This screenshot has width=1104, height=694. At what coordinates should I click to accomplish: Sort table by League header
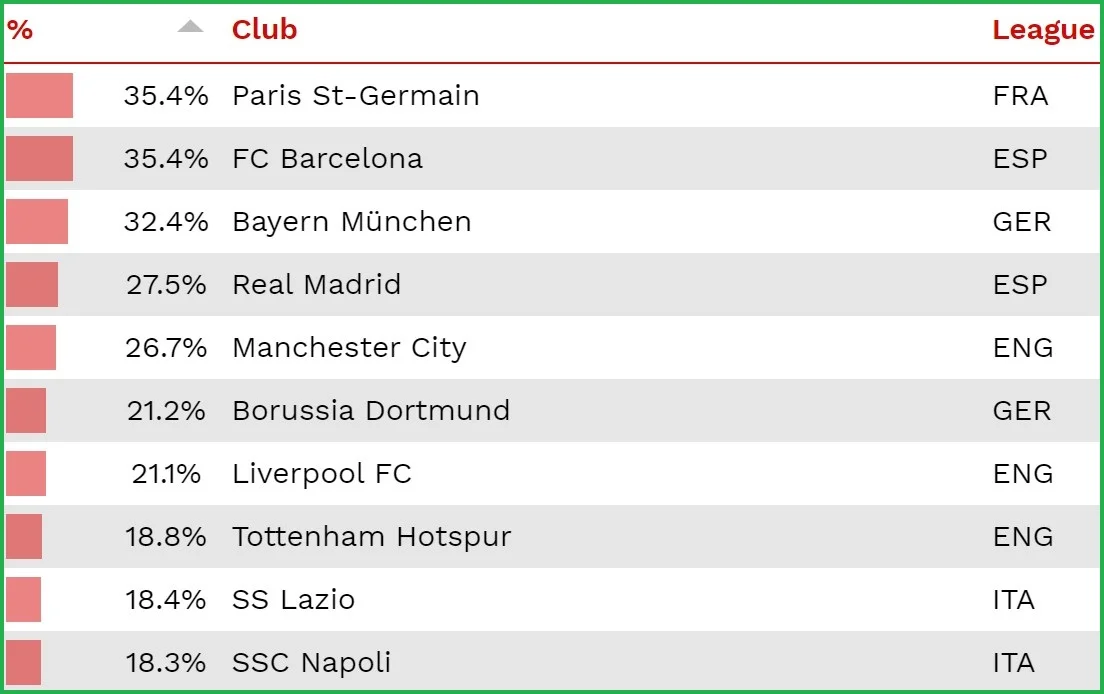1042,30
